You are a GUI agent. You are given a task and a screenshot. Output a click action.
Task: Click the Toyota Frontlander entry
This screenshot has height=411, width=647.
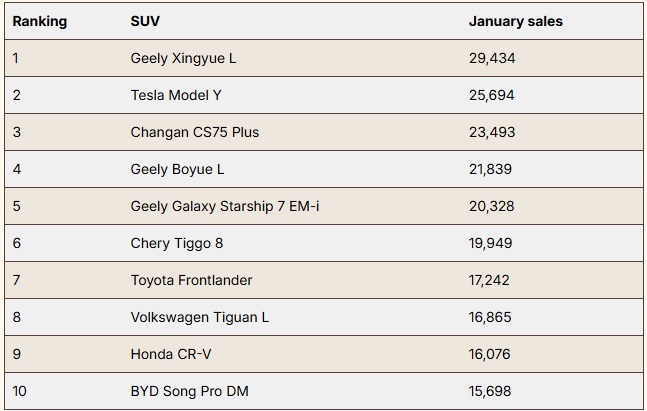coord(191,280)
